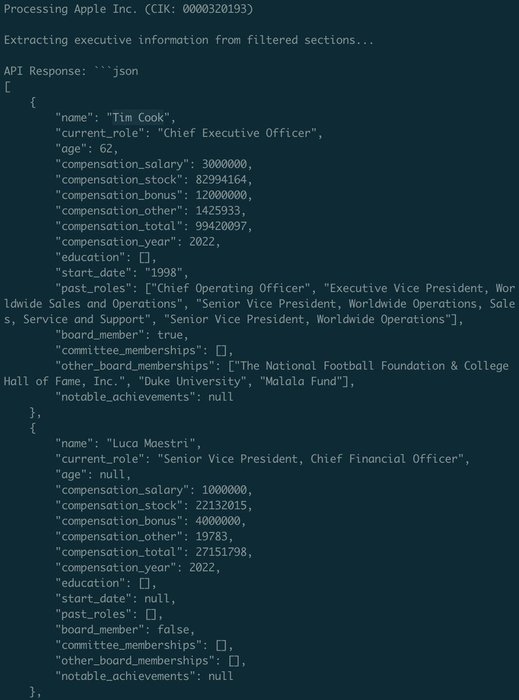Click Luca Maestri's total compensation 27151798

tap(221, 552)
